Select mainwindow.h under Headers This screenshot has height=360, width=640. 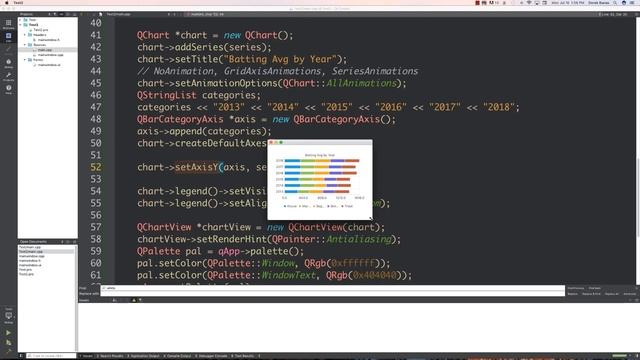(49, 40)
